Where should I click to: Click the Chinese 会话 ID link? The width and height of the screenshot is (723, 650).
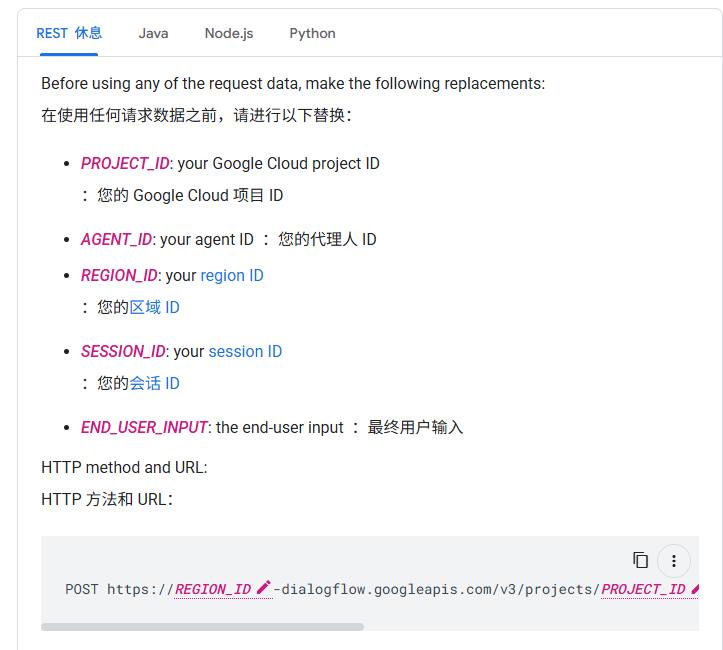pyautogui.click(x=154, y=383)
